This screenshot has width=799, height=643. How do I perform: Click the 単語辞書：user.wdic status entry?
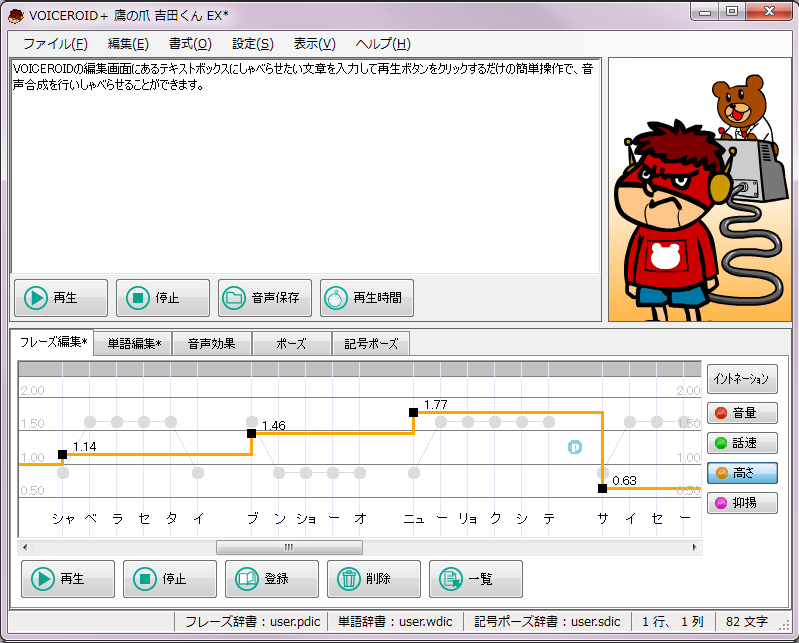pyautogui.click(x=395, y=622)
